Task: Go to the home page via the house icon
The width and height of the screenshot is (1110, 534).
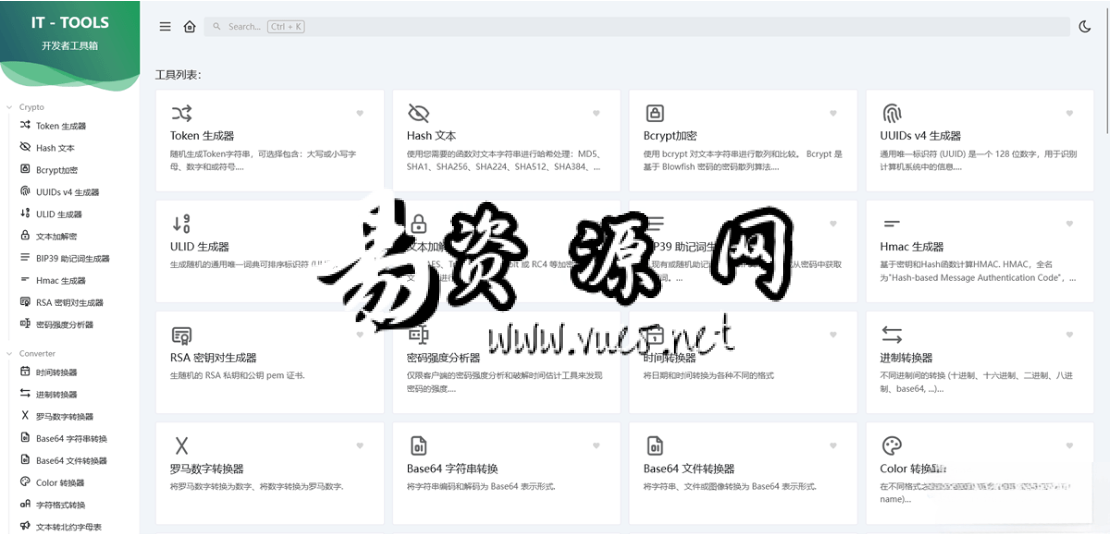Action: coord(189,27)
